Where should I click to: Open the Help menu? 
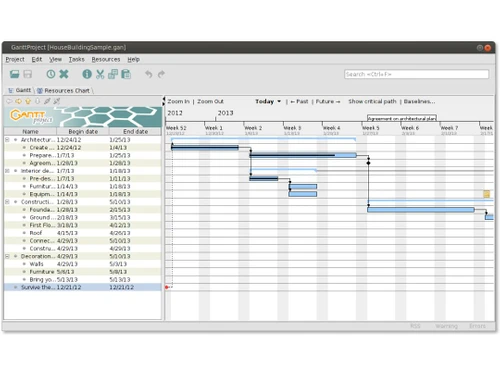[x=133, y=59]
